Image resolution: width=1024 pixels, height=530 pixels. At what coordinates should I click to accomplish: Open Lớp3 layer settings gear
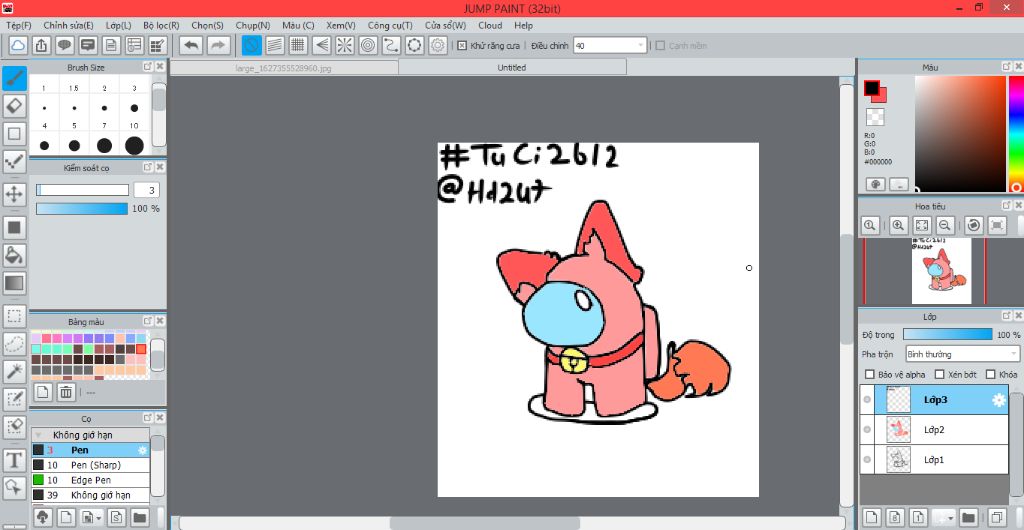click(x=999, y=400)
